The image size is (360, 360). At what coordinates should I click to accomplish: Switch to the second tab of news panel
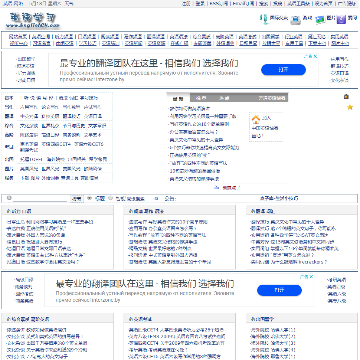[x=201, y=98]
